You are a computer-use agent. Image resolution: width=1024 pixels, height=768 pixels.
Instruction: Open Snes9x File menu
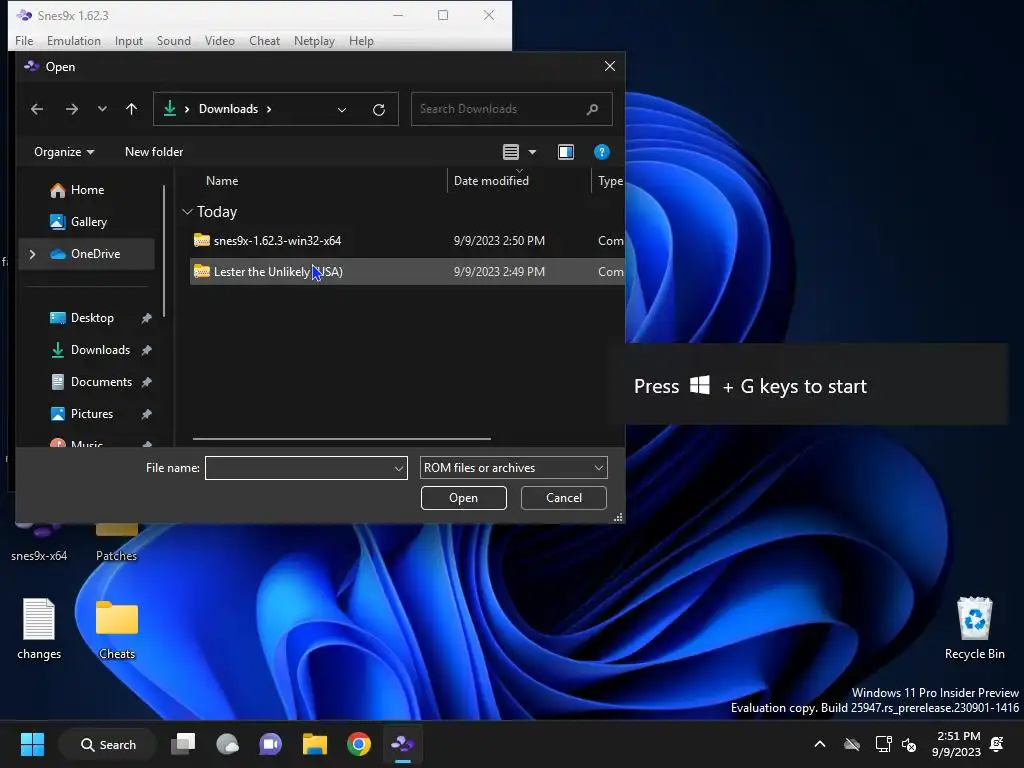[x=24, y=40]
